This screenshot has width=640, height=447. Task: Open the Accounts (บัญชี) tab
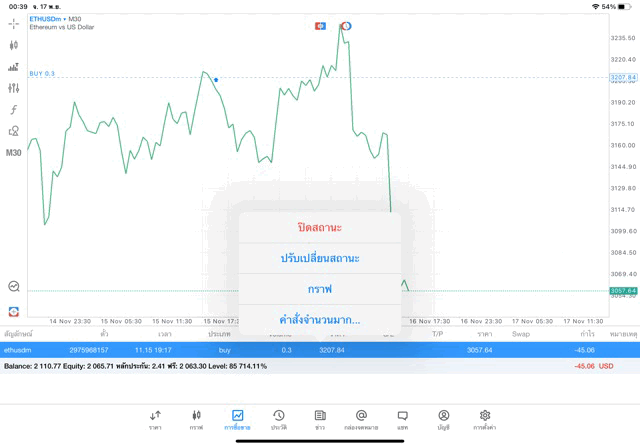click(443, 419)
